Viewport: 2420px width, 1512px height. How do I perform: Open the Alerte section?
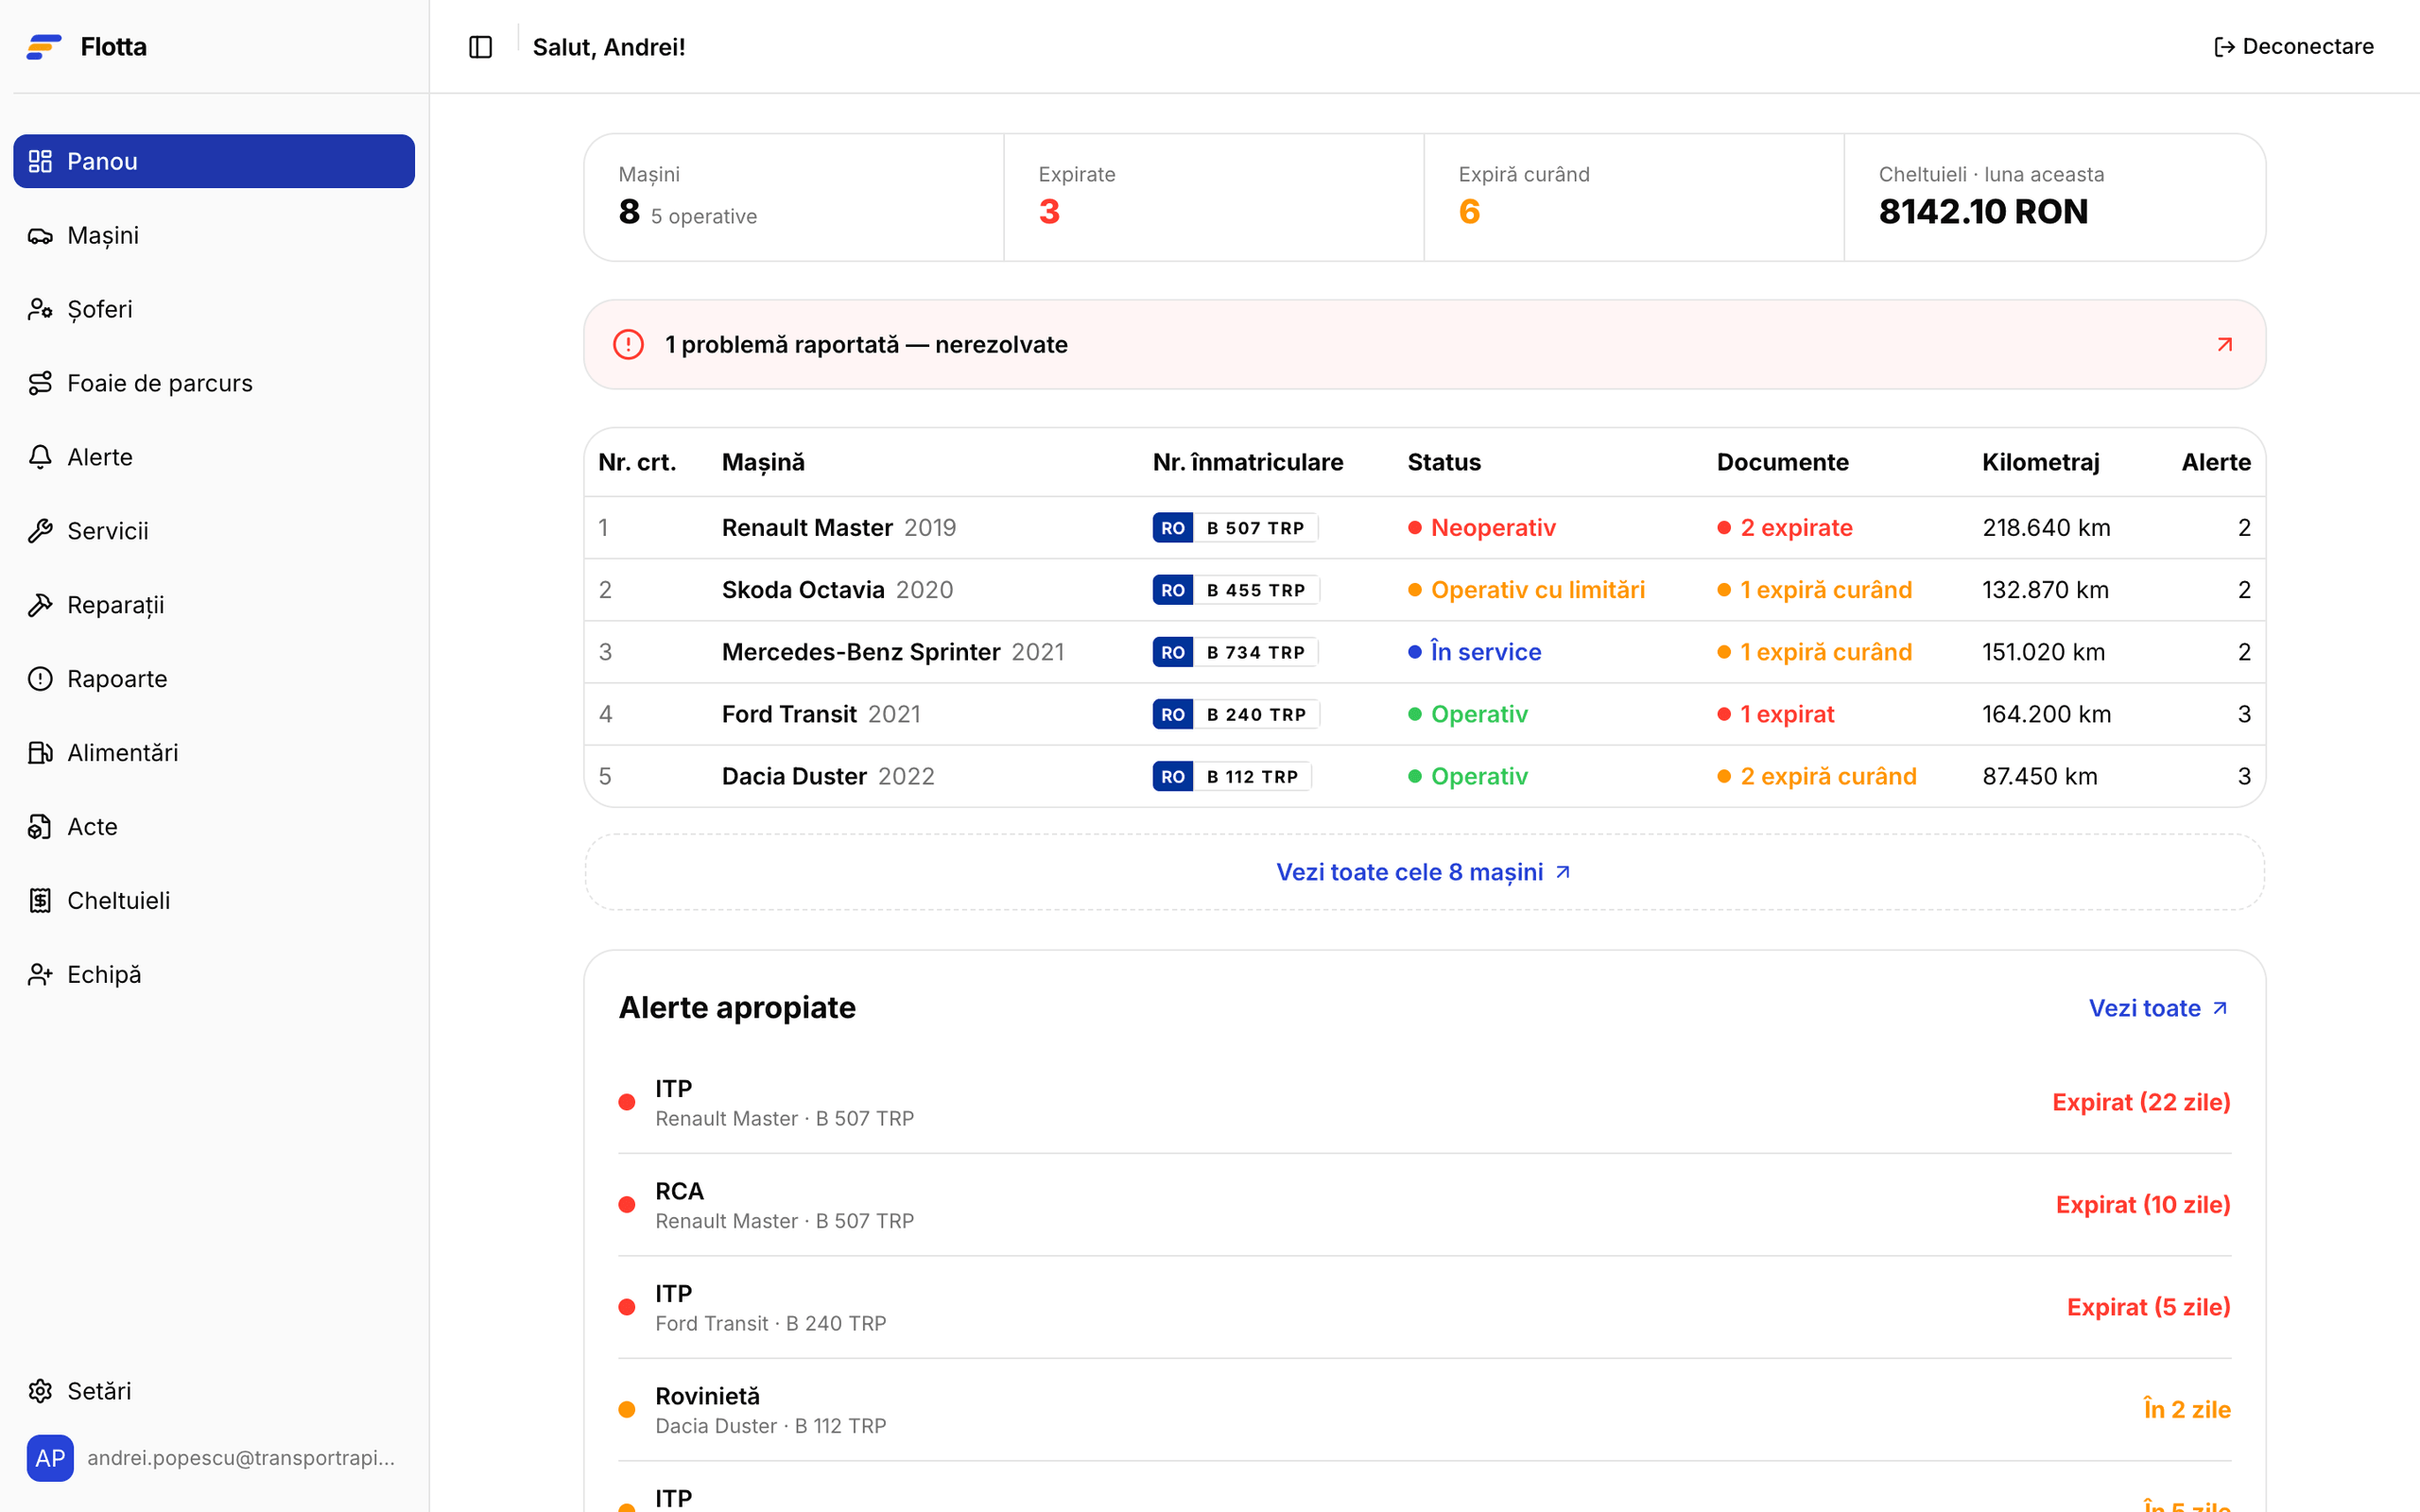(214, 457)
